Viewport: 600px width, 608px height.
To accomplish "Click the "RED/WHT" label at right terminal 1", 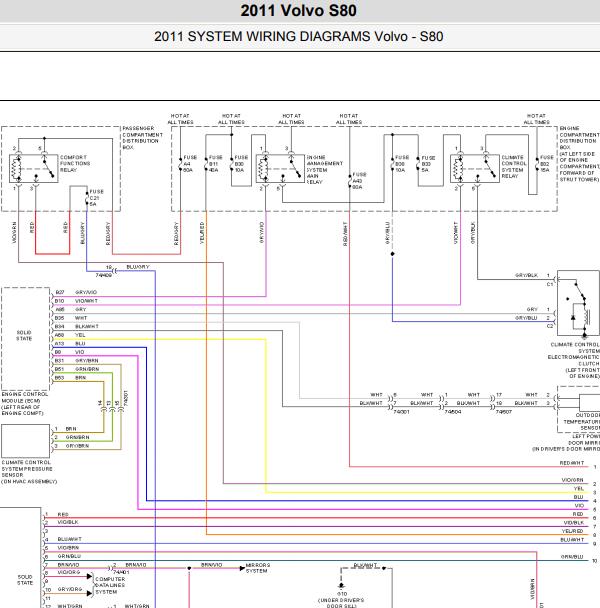I will 572,463.
